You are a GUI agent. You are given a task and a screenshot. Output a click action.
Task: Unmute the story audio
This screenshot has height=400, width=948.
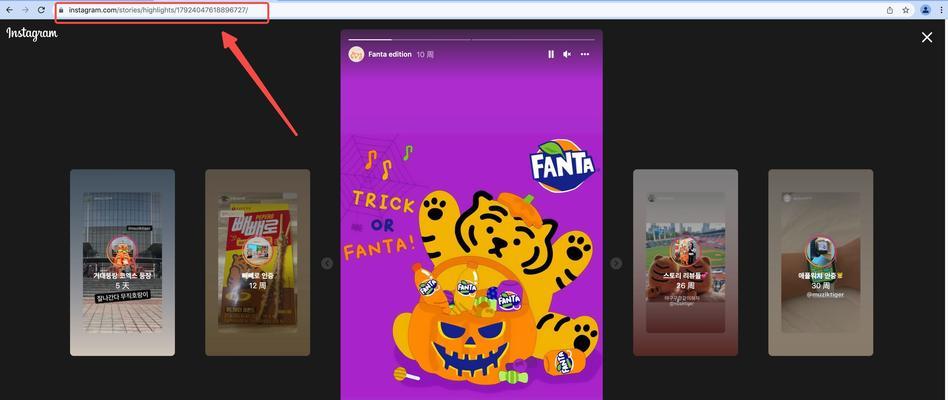(567, 54)
